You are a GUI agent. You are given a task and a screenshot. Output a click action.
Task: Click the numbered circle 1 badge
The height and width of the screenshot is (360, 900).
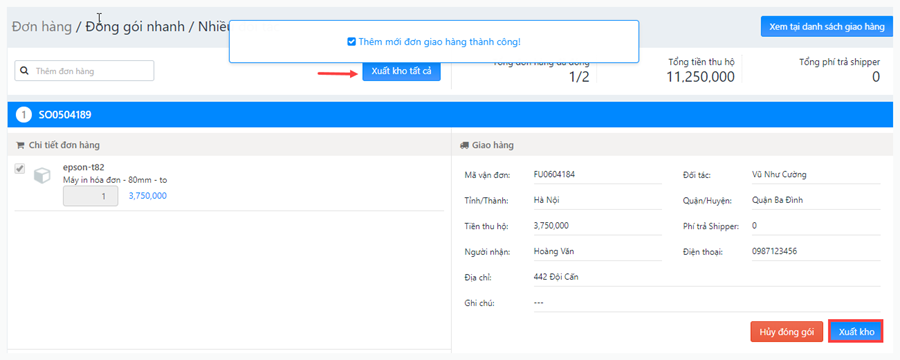coord(24,115)
